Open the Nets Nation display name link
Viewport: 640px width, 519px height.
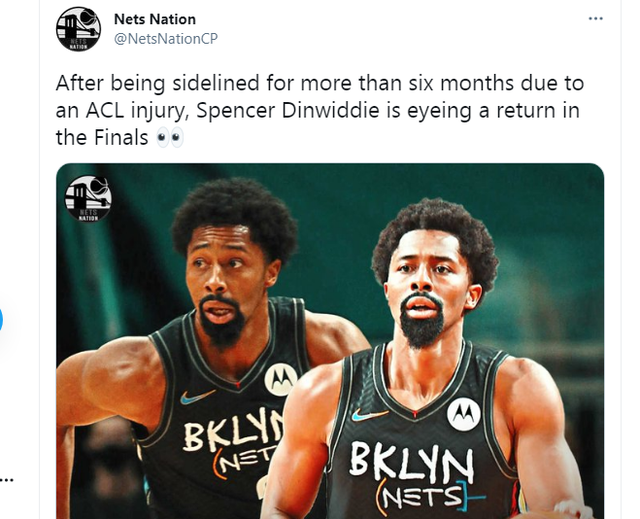click(x=155, y=19)
